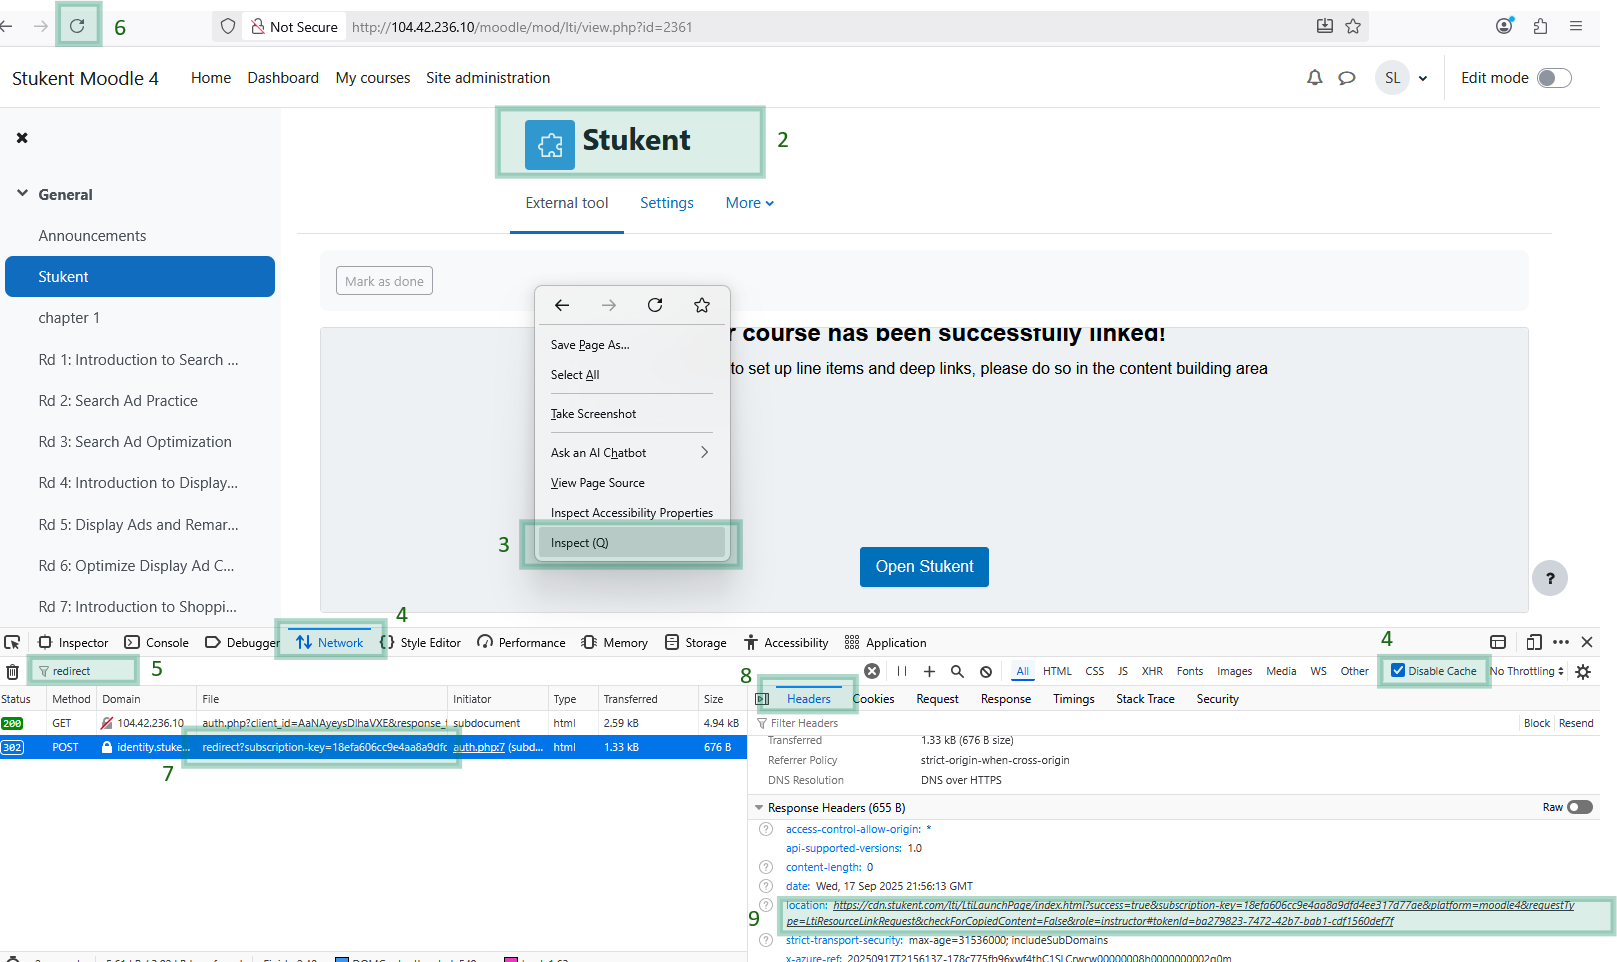The image size is (1617, 962).
Task: Collapse the General course section
Action: click(x=22, y=193)
